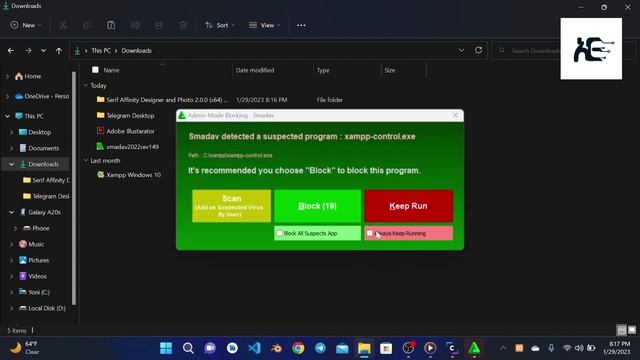640x360 pixels.
Task: Click the Smadav logo in dialog title bar
Action: click(x=182, y=116)
